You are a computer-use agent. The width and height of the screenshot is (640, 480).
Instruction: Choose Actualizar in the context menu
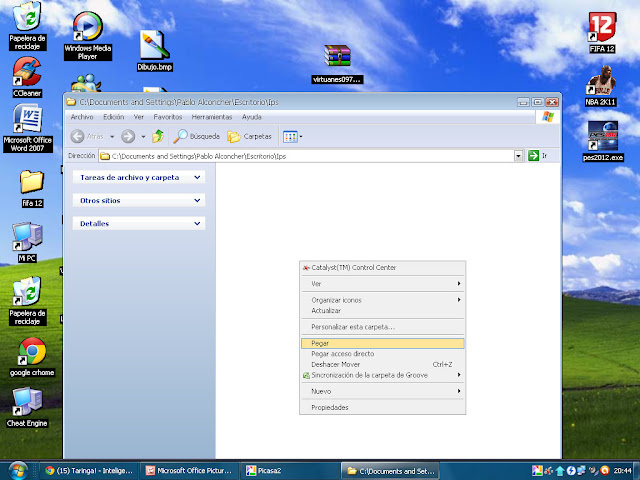[382, 311]
